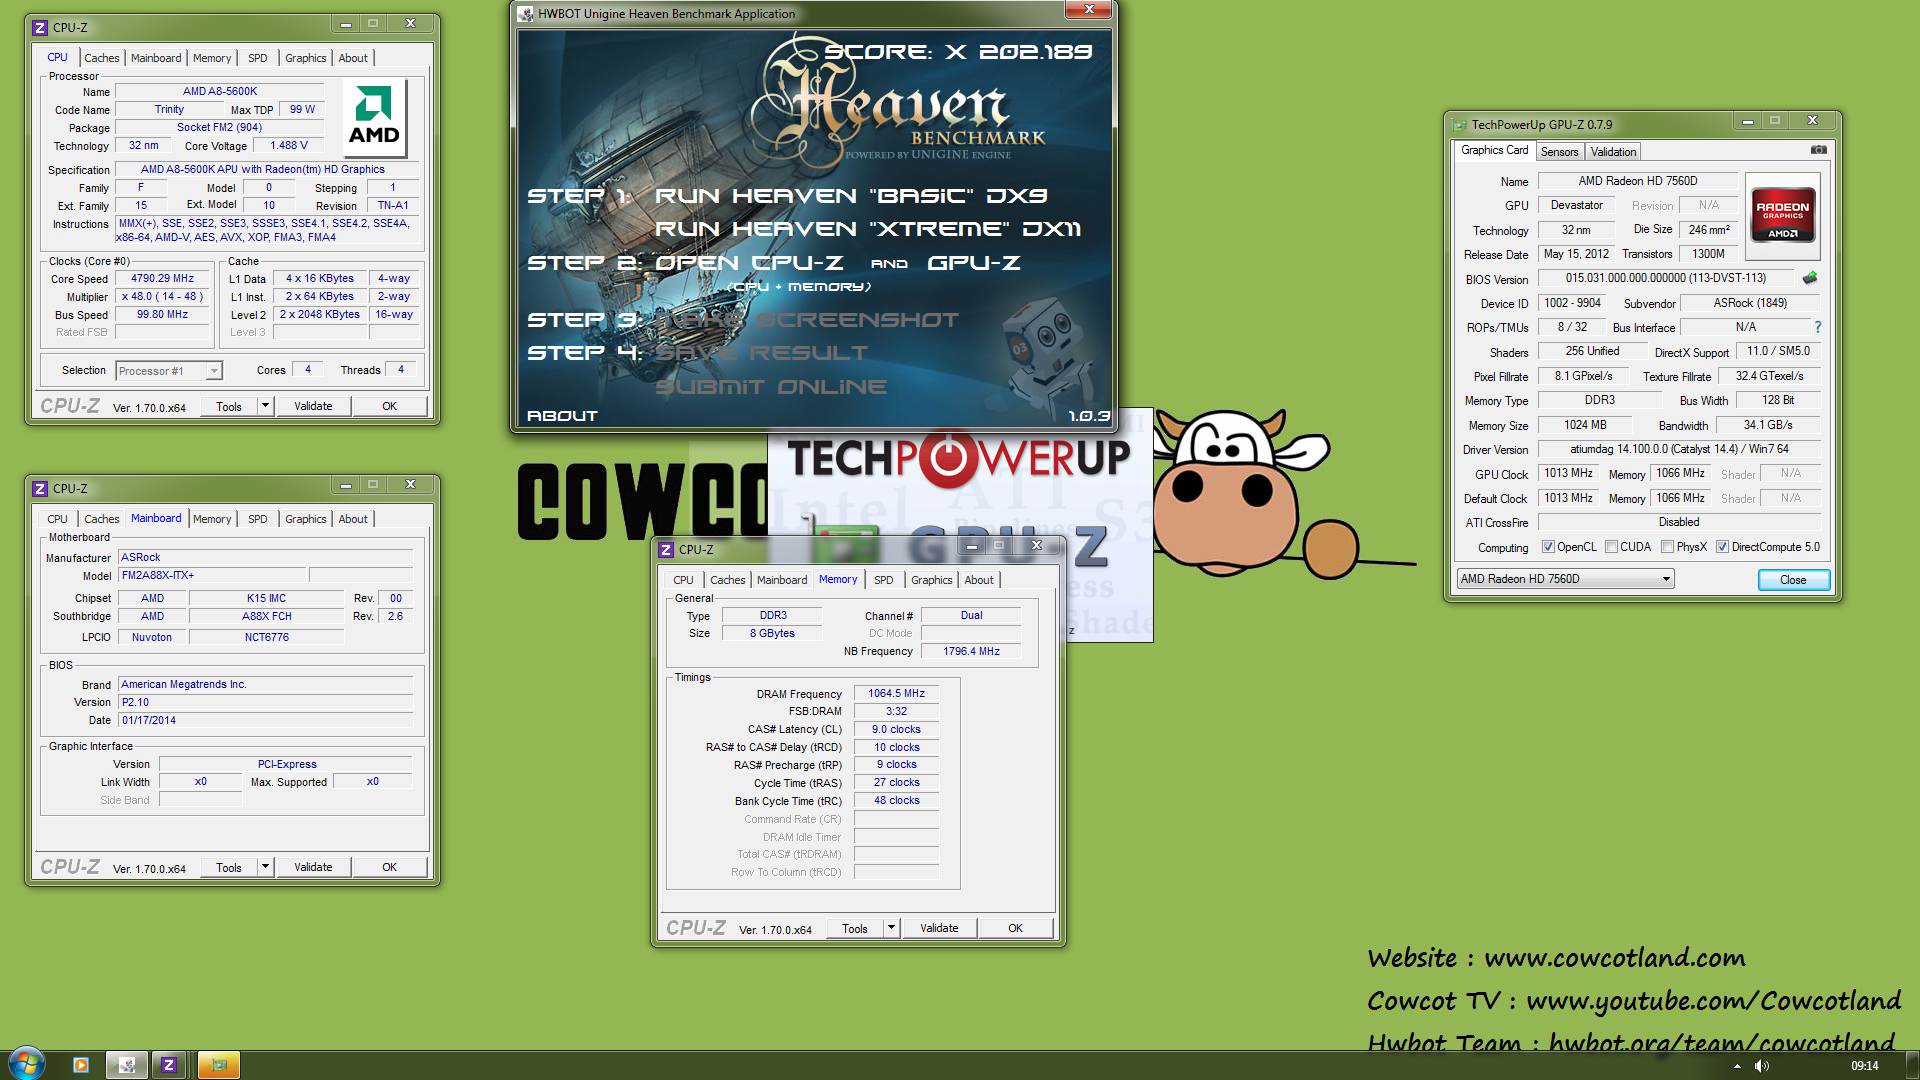Screen dimensions: 1920x1080
Task: Click the GPU-Z window title bar icon
Action: [1458, 124]
